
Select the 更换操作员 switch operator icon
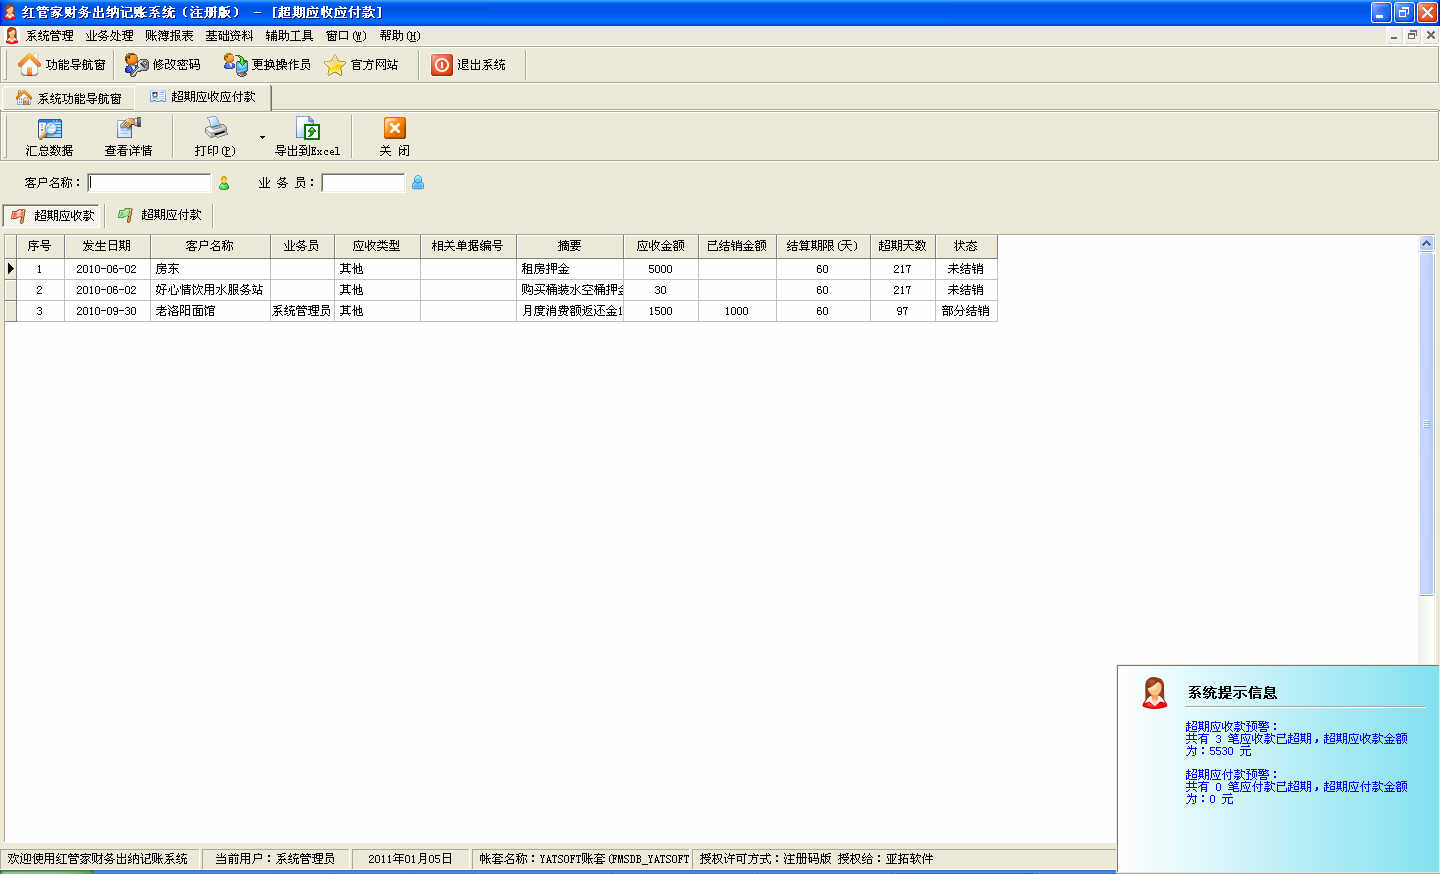[x=235, y=65]
